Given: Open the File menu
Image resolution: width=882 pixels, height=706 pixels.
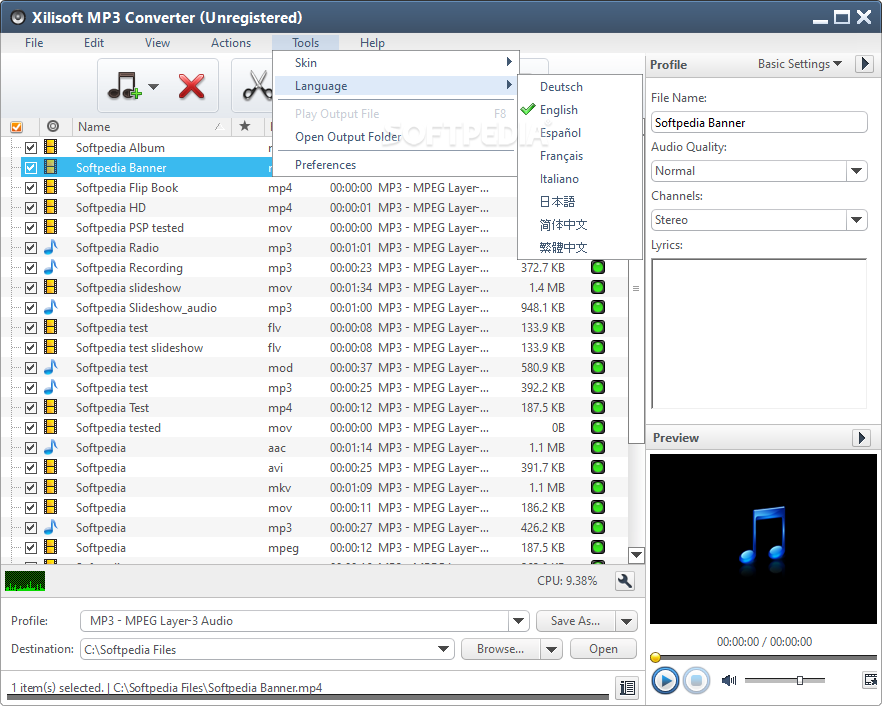Looking at the screenshot, I should coord(34,43).
